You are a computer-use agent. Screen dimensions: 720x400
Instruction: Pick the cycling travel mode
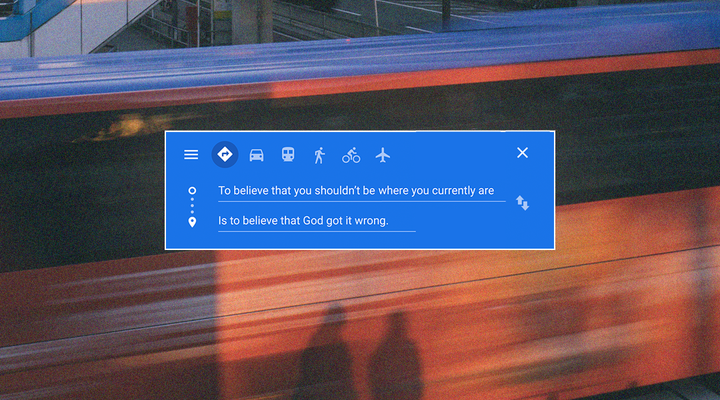(x=351, y=155)
